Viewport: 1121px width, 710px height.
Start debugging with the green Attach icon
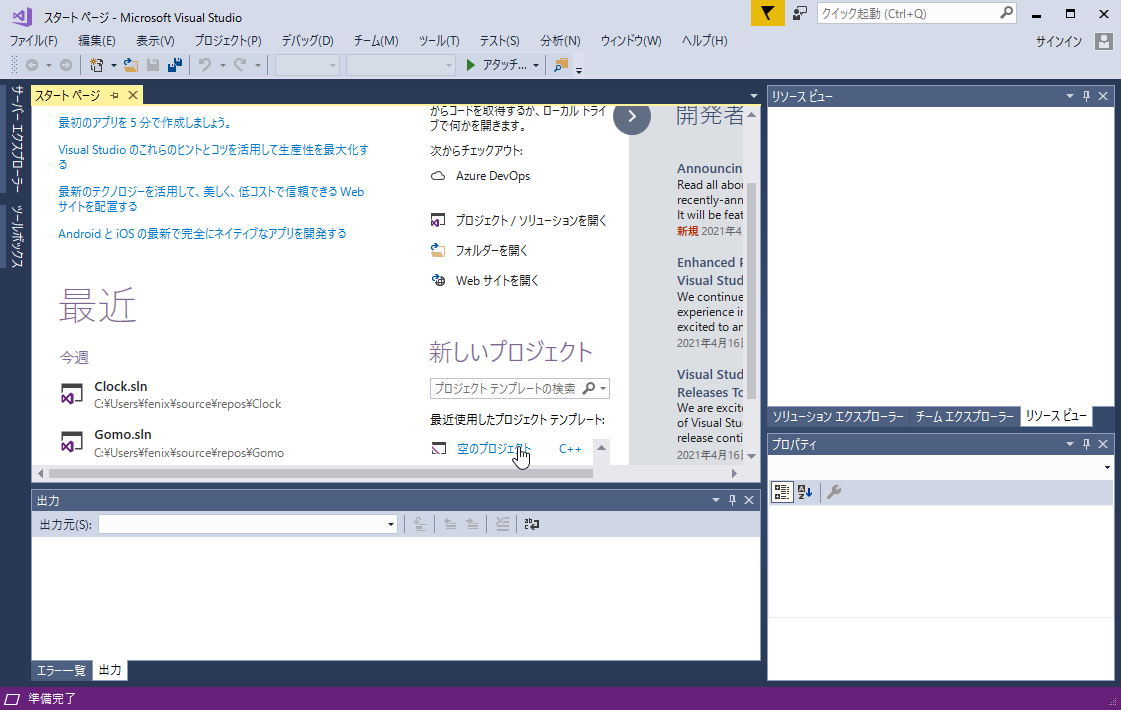[470, 64]
